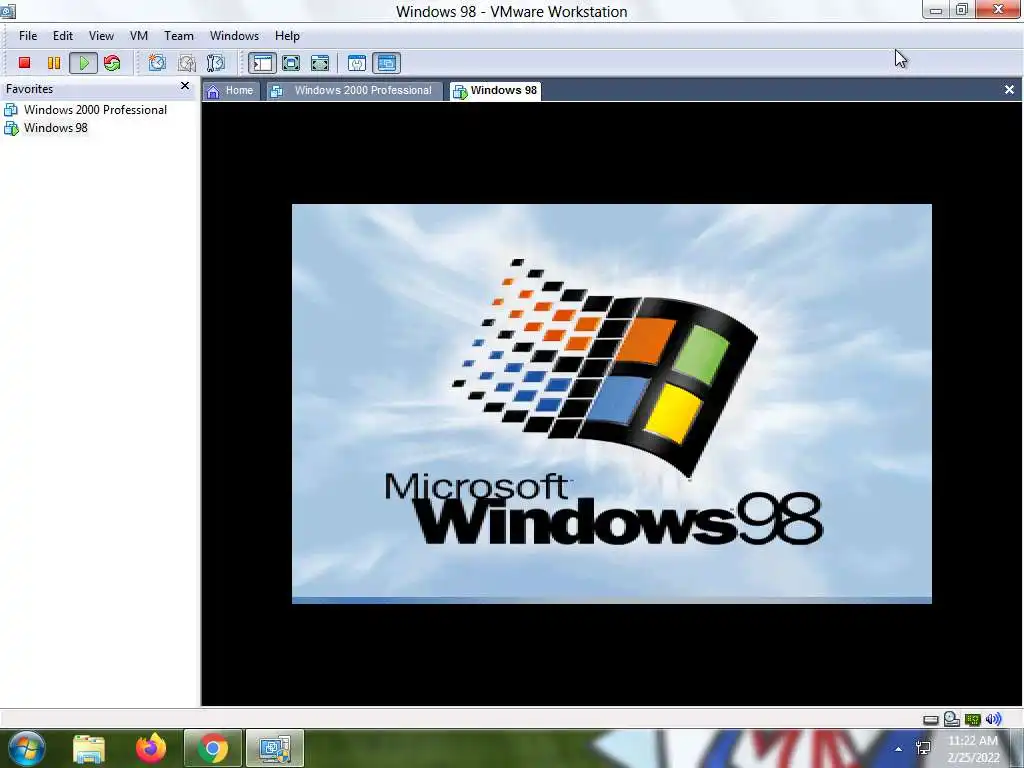Viewport: 1024px width, 768px height.
Task: Click the CD-ROM device status icon
Action: point(952,719)
